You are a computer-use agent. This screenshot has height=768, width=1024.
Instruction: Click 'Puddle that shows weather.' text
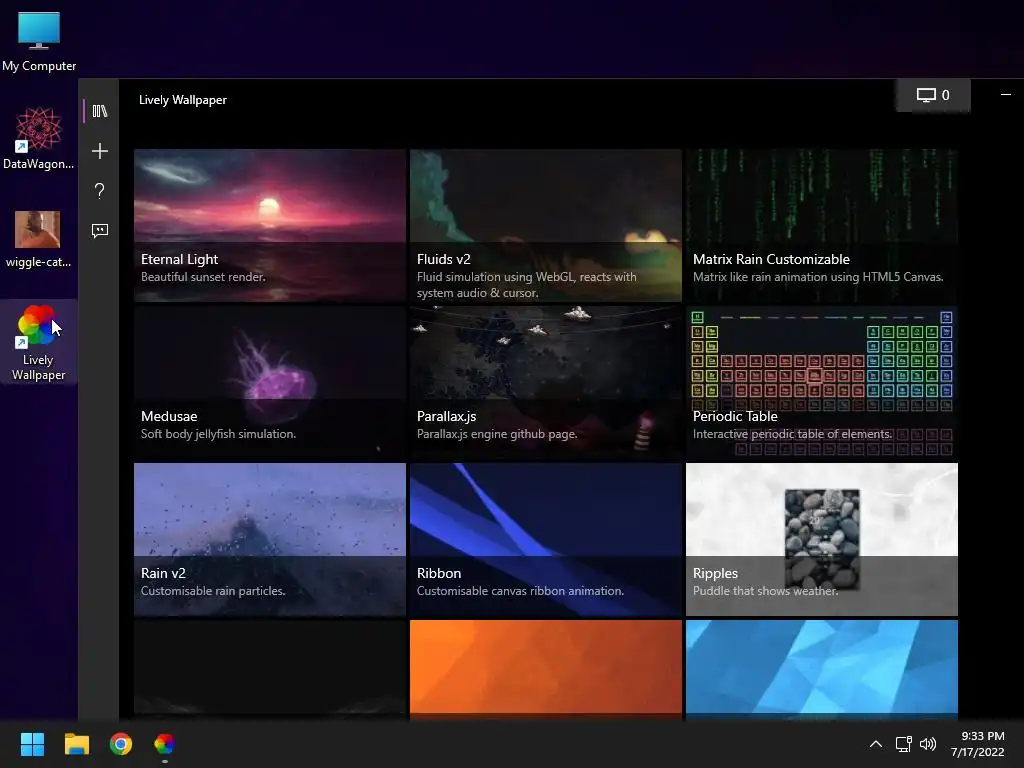point(765,590)
